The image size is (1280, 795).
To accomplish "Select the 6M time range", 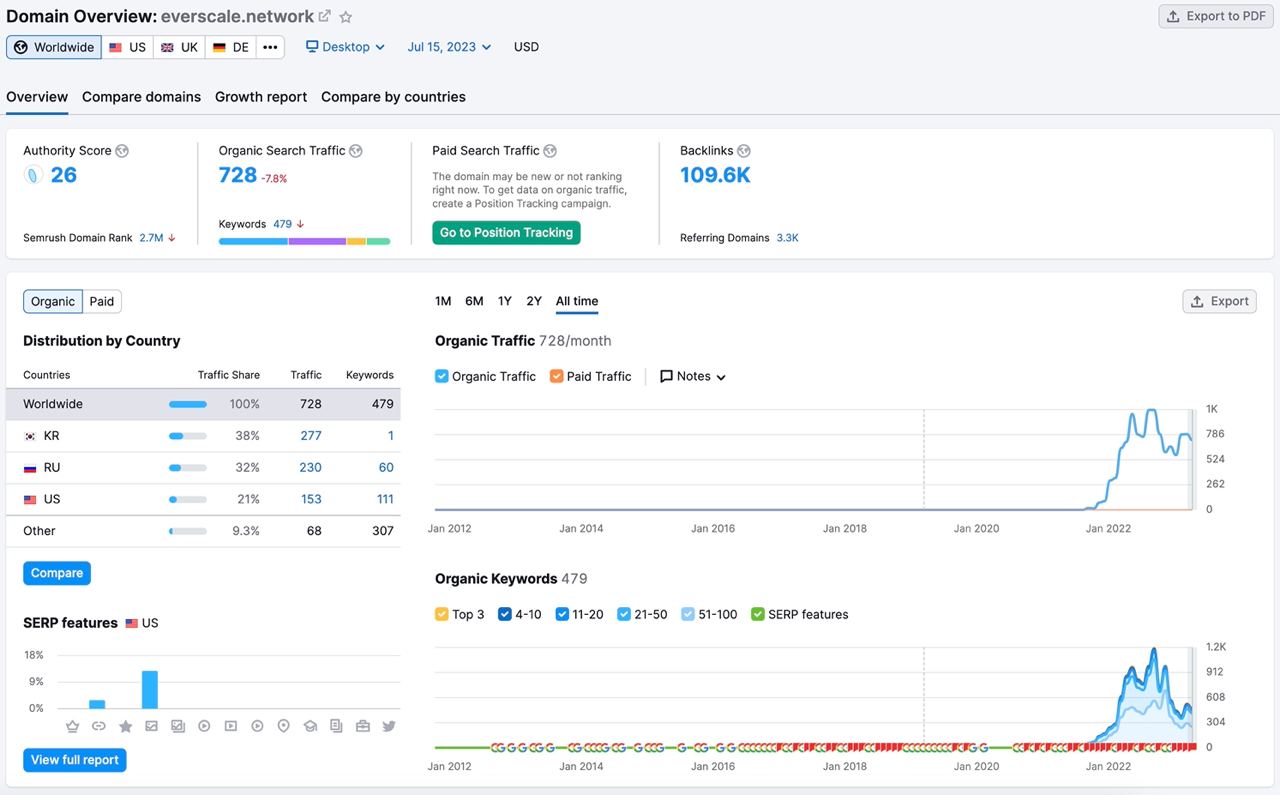I will [x=474, y=301].
